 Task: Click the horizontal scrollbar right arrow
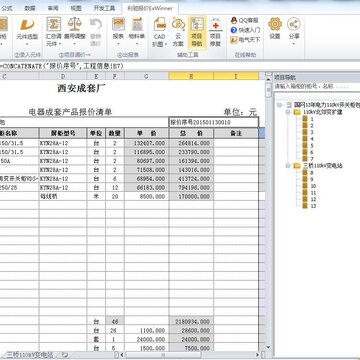[x=257, y=355]
